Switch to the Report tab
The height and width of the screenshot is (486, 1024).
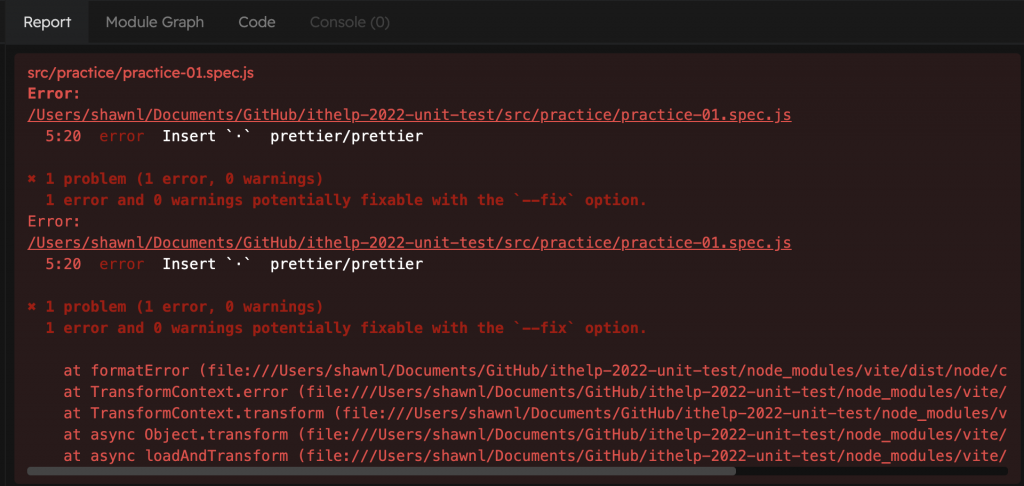[x=47, y=22]
